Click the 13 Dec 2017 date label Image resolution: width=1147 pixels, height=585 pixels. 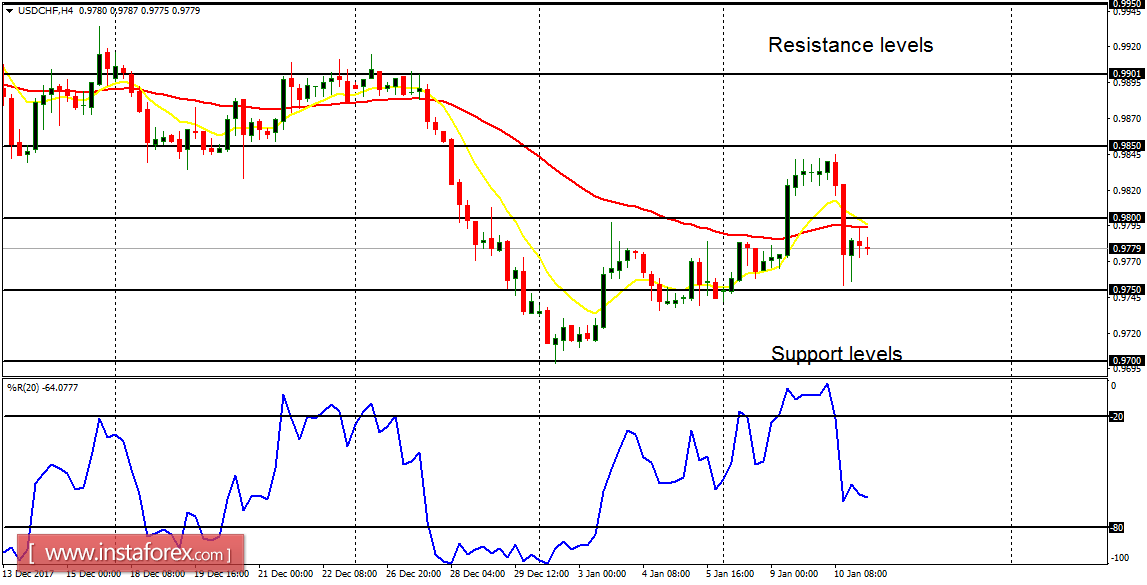(x=26, y=574)
